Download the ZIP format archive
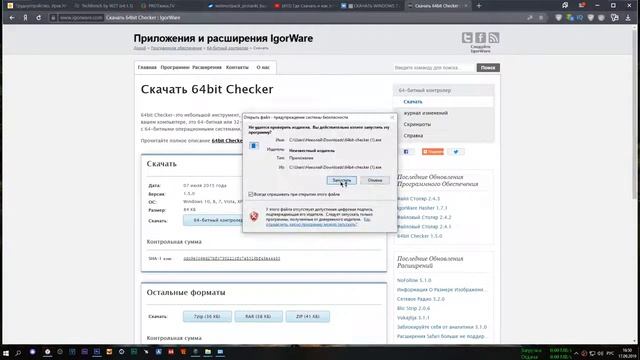Screen dimensions: 640x360 coord(308,316)
